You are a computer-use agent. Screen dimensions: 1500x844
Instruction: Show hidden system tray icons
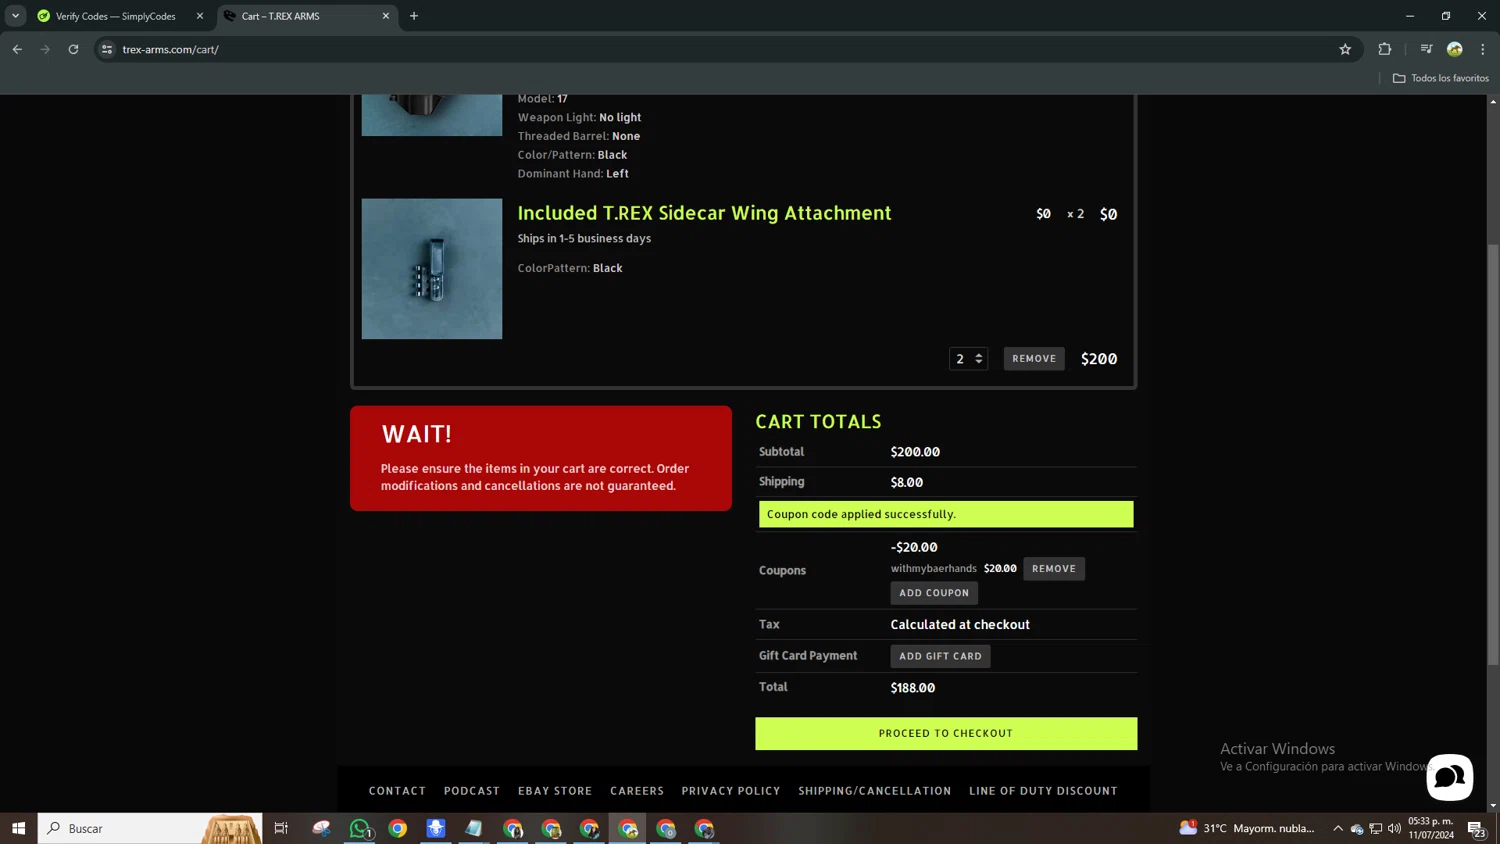click(1338, 828)
